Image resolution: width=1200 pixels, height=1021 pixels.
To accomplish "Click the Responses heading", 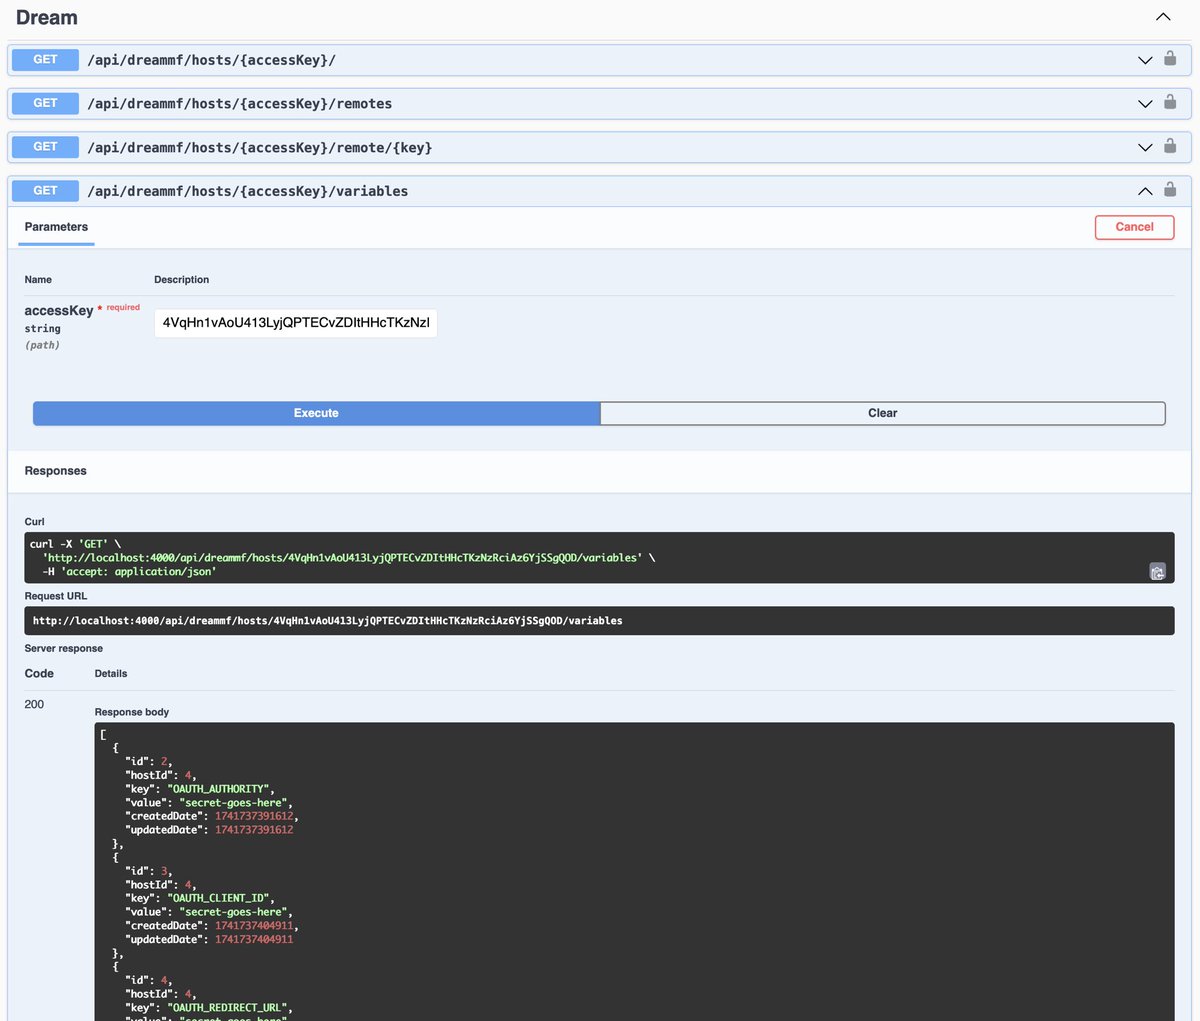I will 56,471.
